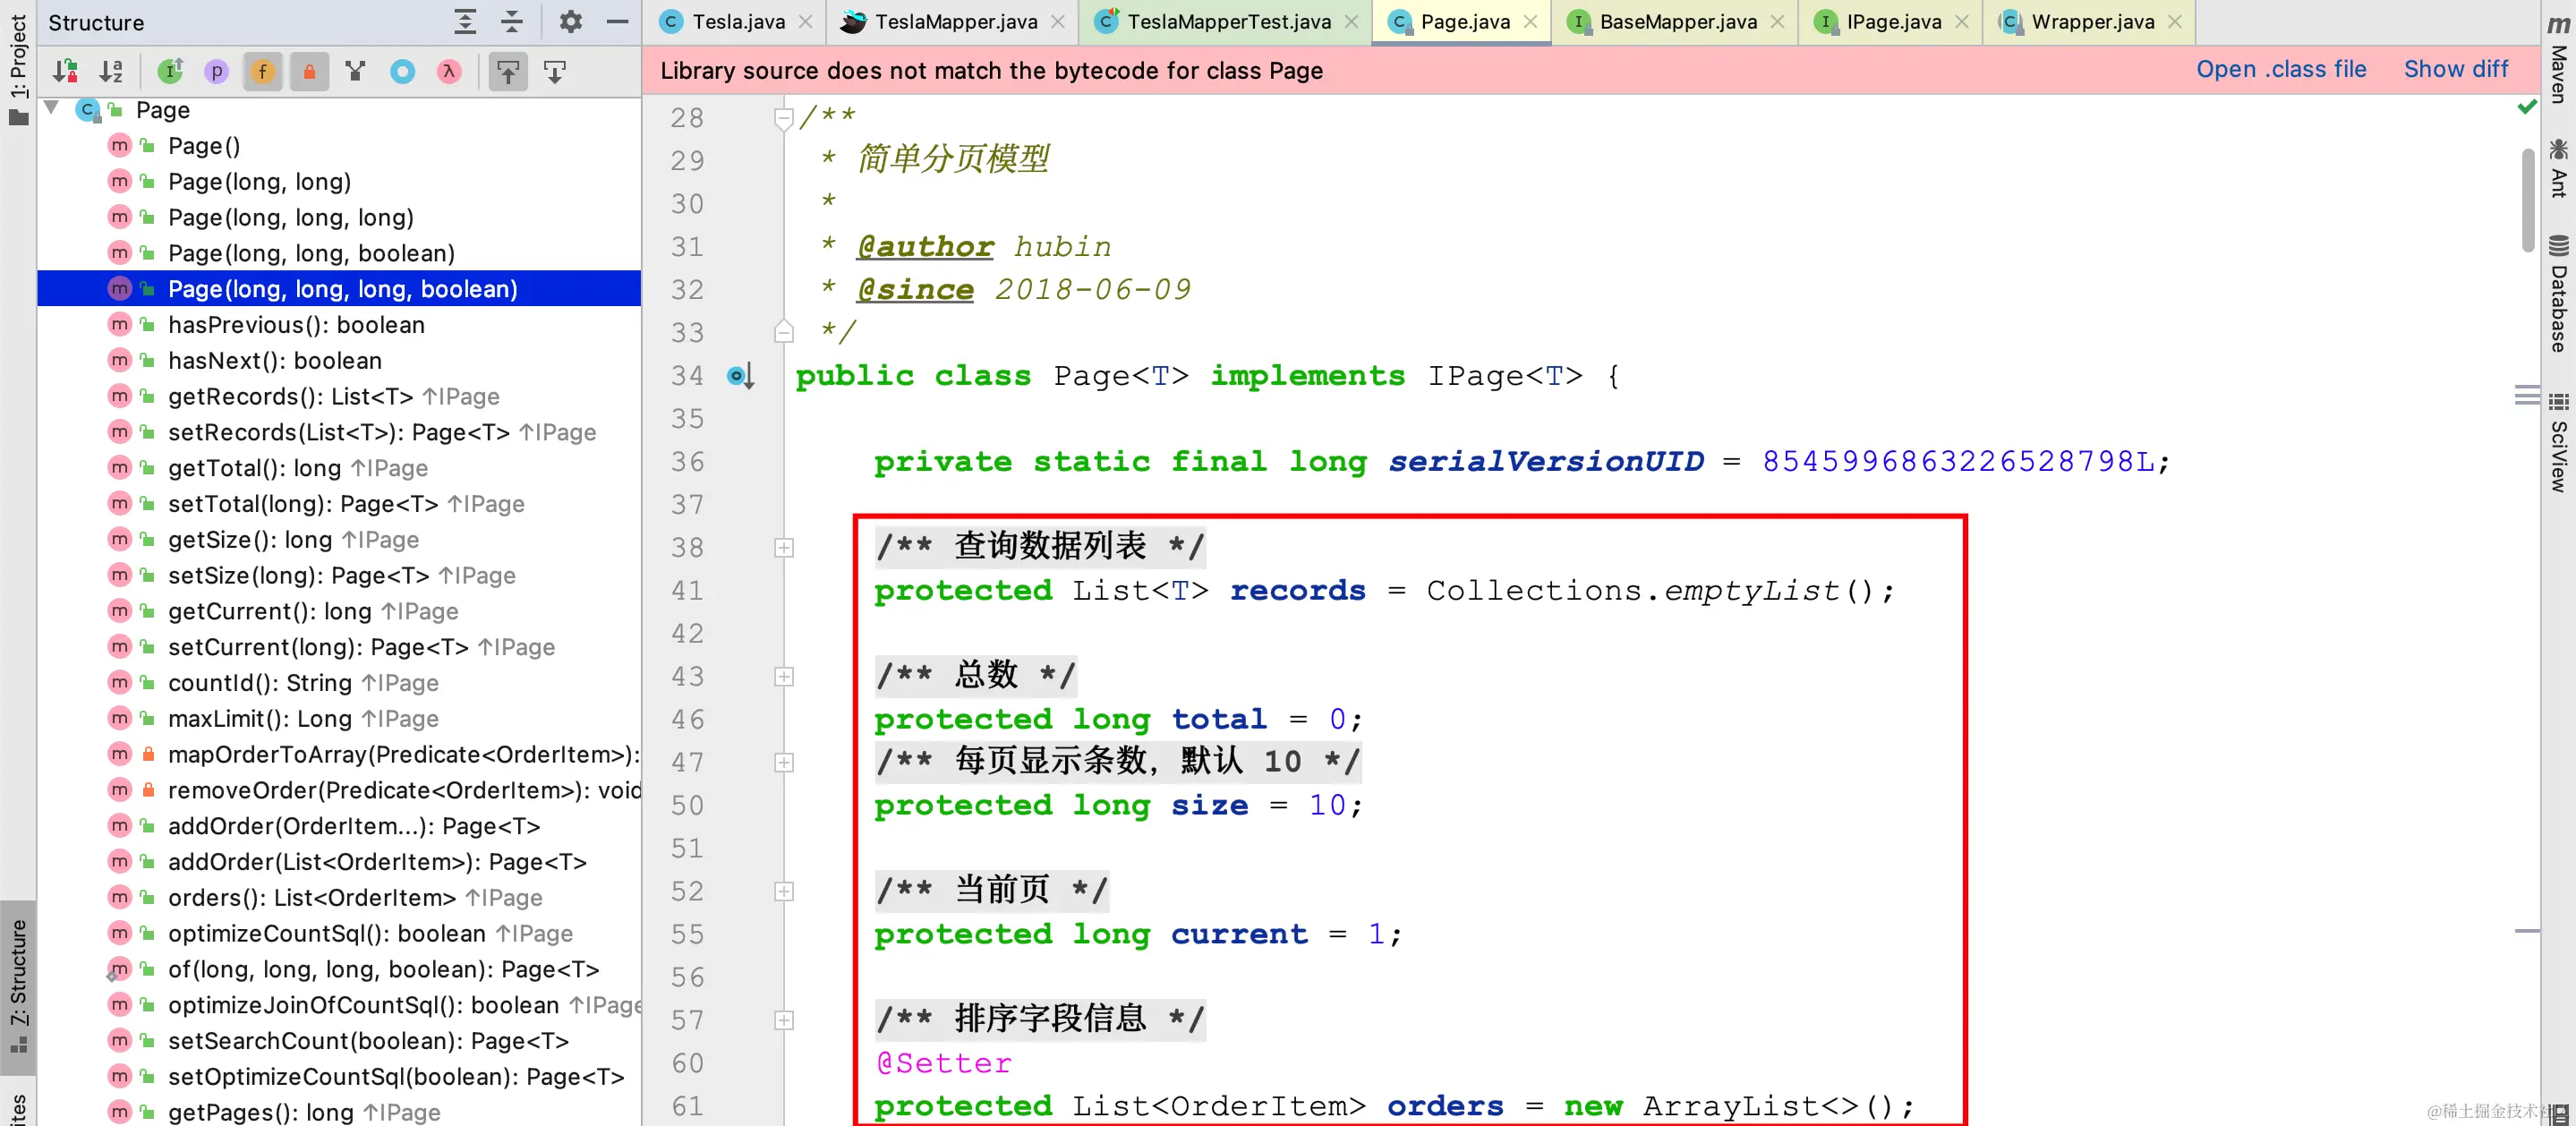Click Show diff link
The image size is (2576, 1126).
click(2455, 70)
